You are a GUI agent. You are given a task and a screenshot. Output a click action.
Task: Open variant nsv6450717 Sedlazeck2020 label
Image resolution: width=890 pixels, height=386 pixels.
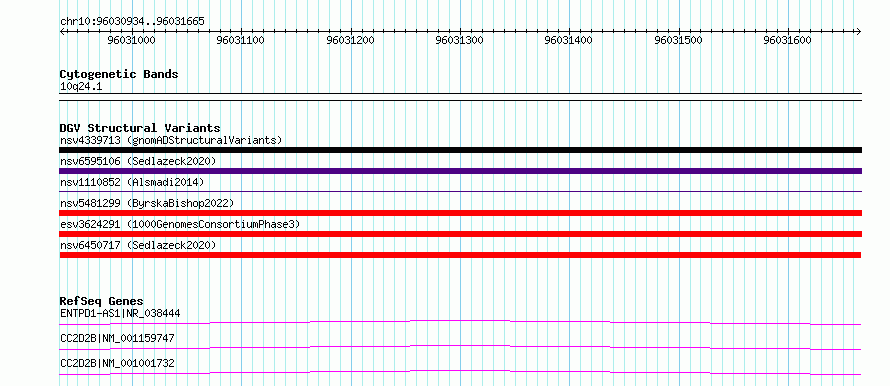pyautogui.click(x=138, y=245)
